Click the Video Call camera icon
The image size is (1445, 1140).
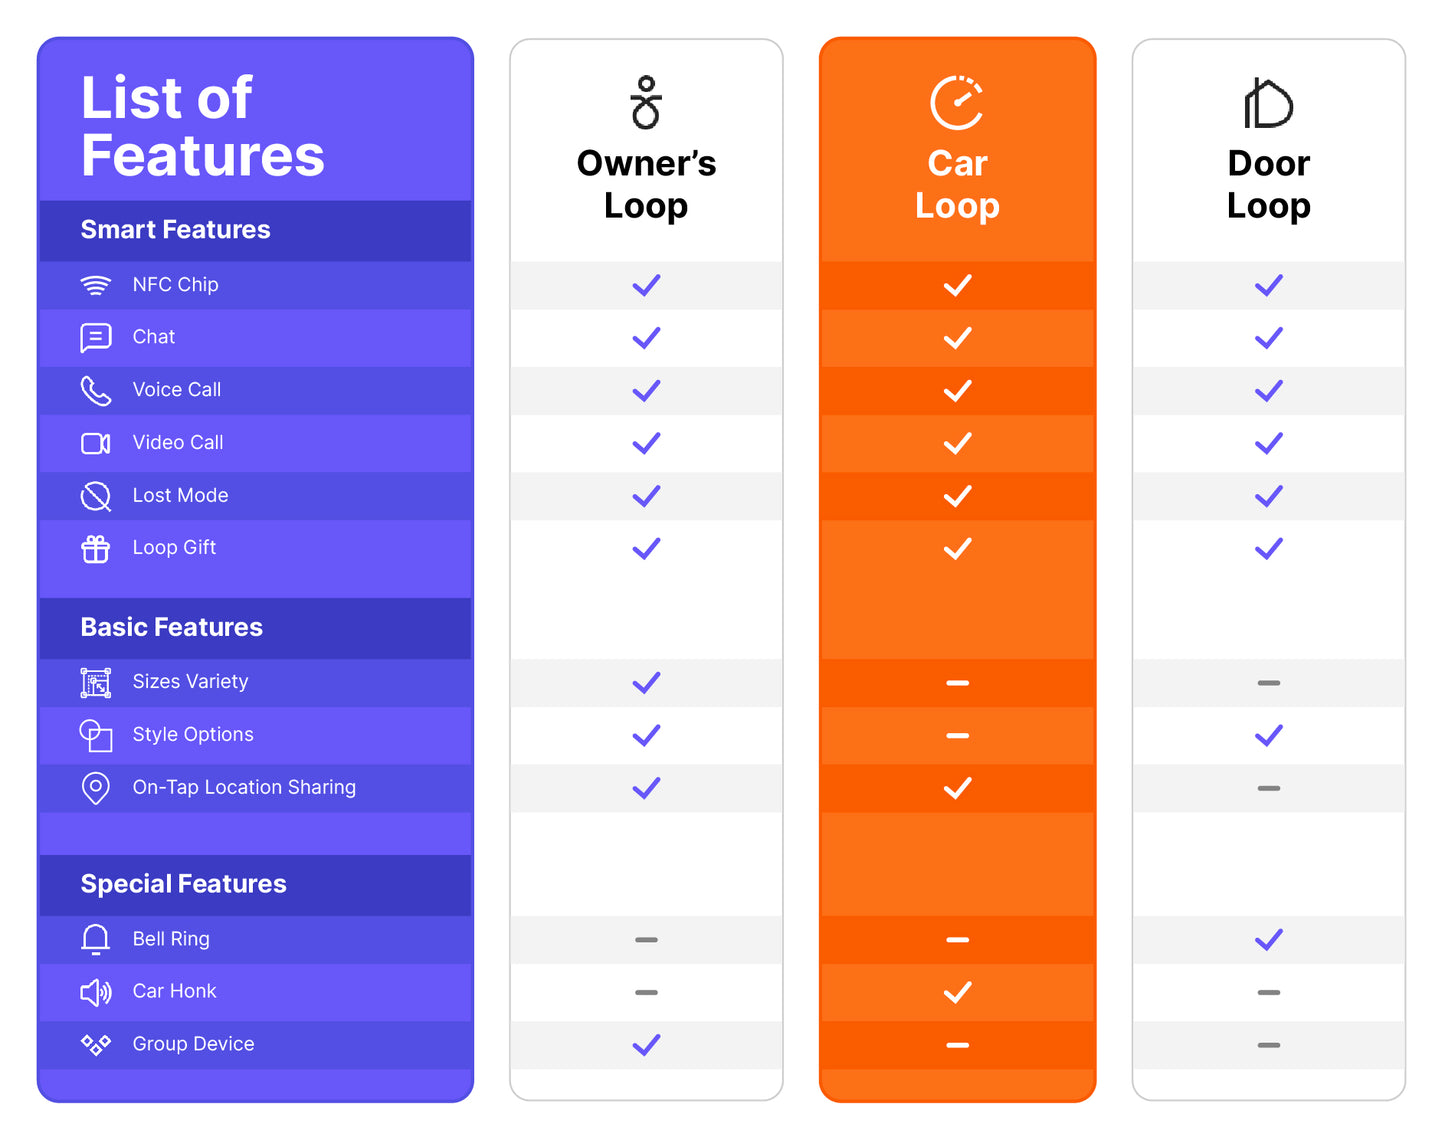[x=96, y=443]
